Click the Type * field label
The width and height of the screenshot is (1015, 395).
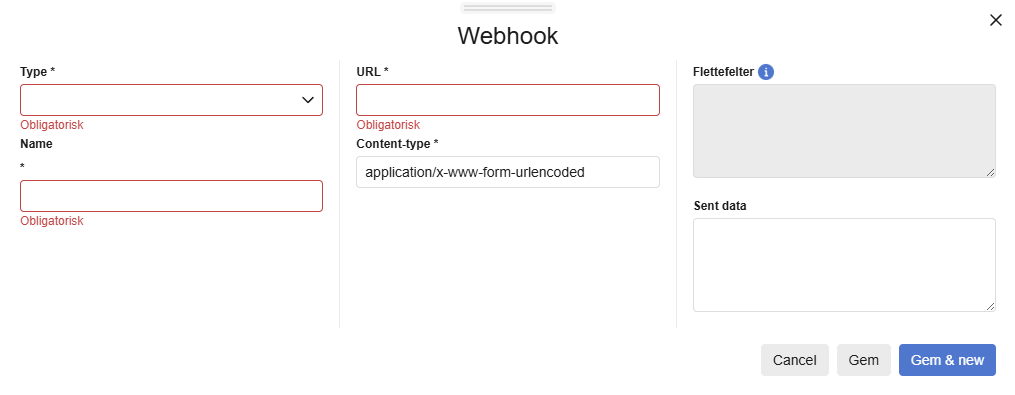(x=38, y=72)
